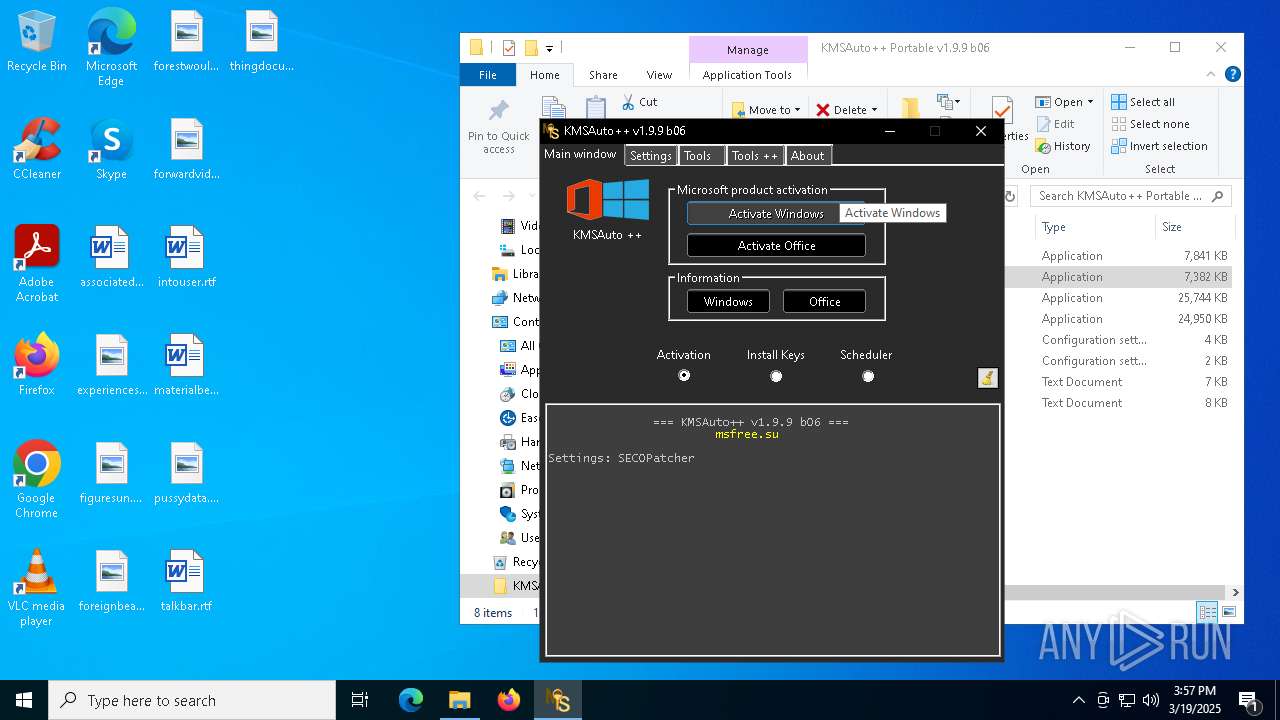Image resolution: width=1280 pixels, height=720 pixels.
Task: Open the File menu in Explorer
Action: pos(488,75)
